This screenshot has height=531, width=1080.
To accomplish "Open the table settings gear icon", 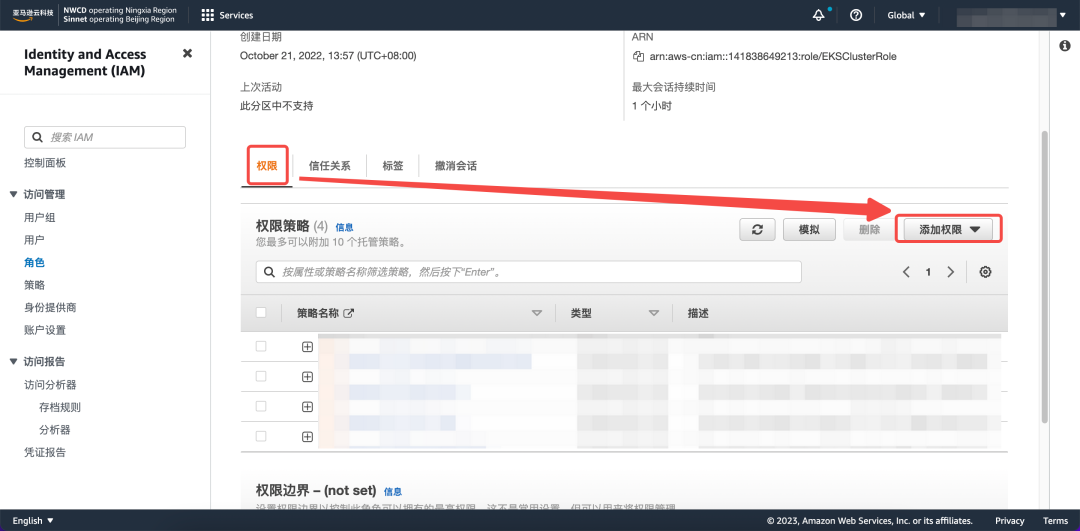I will point(986,272).
